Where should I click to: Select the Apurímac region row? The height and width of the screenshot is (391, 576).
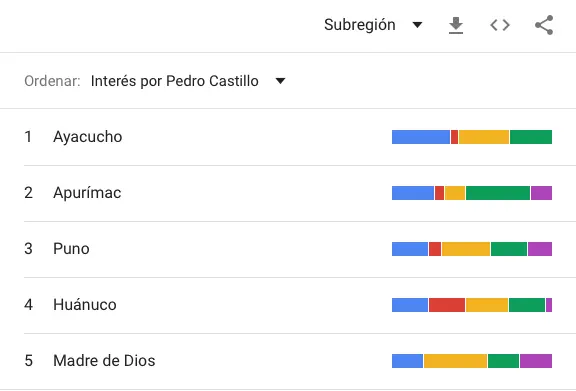tap(288, 193)
